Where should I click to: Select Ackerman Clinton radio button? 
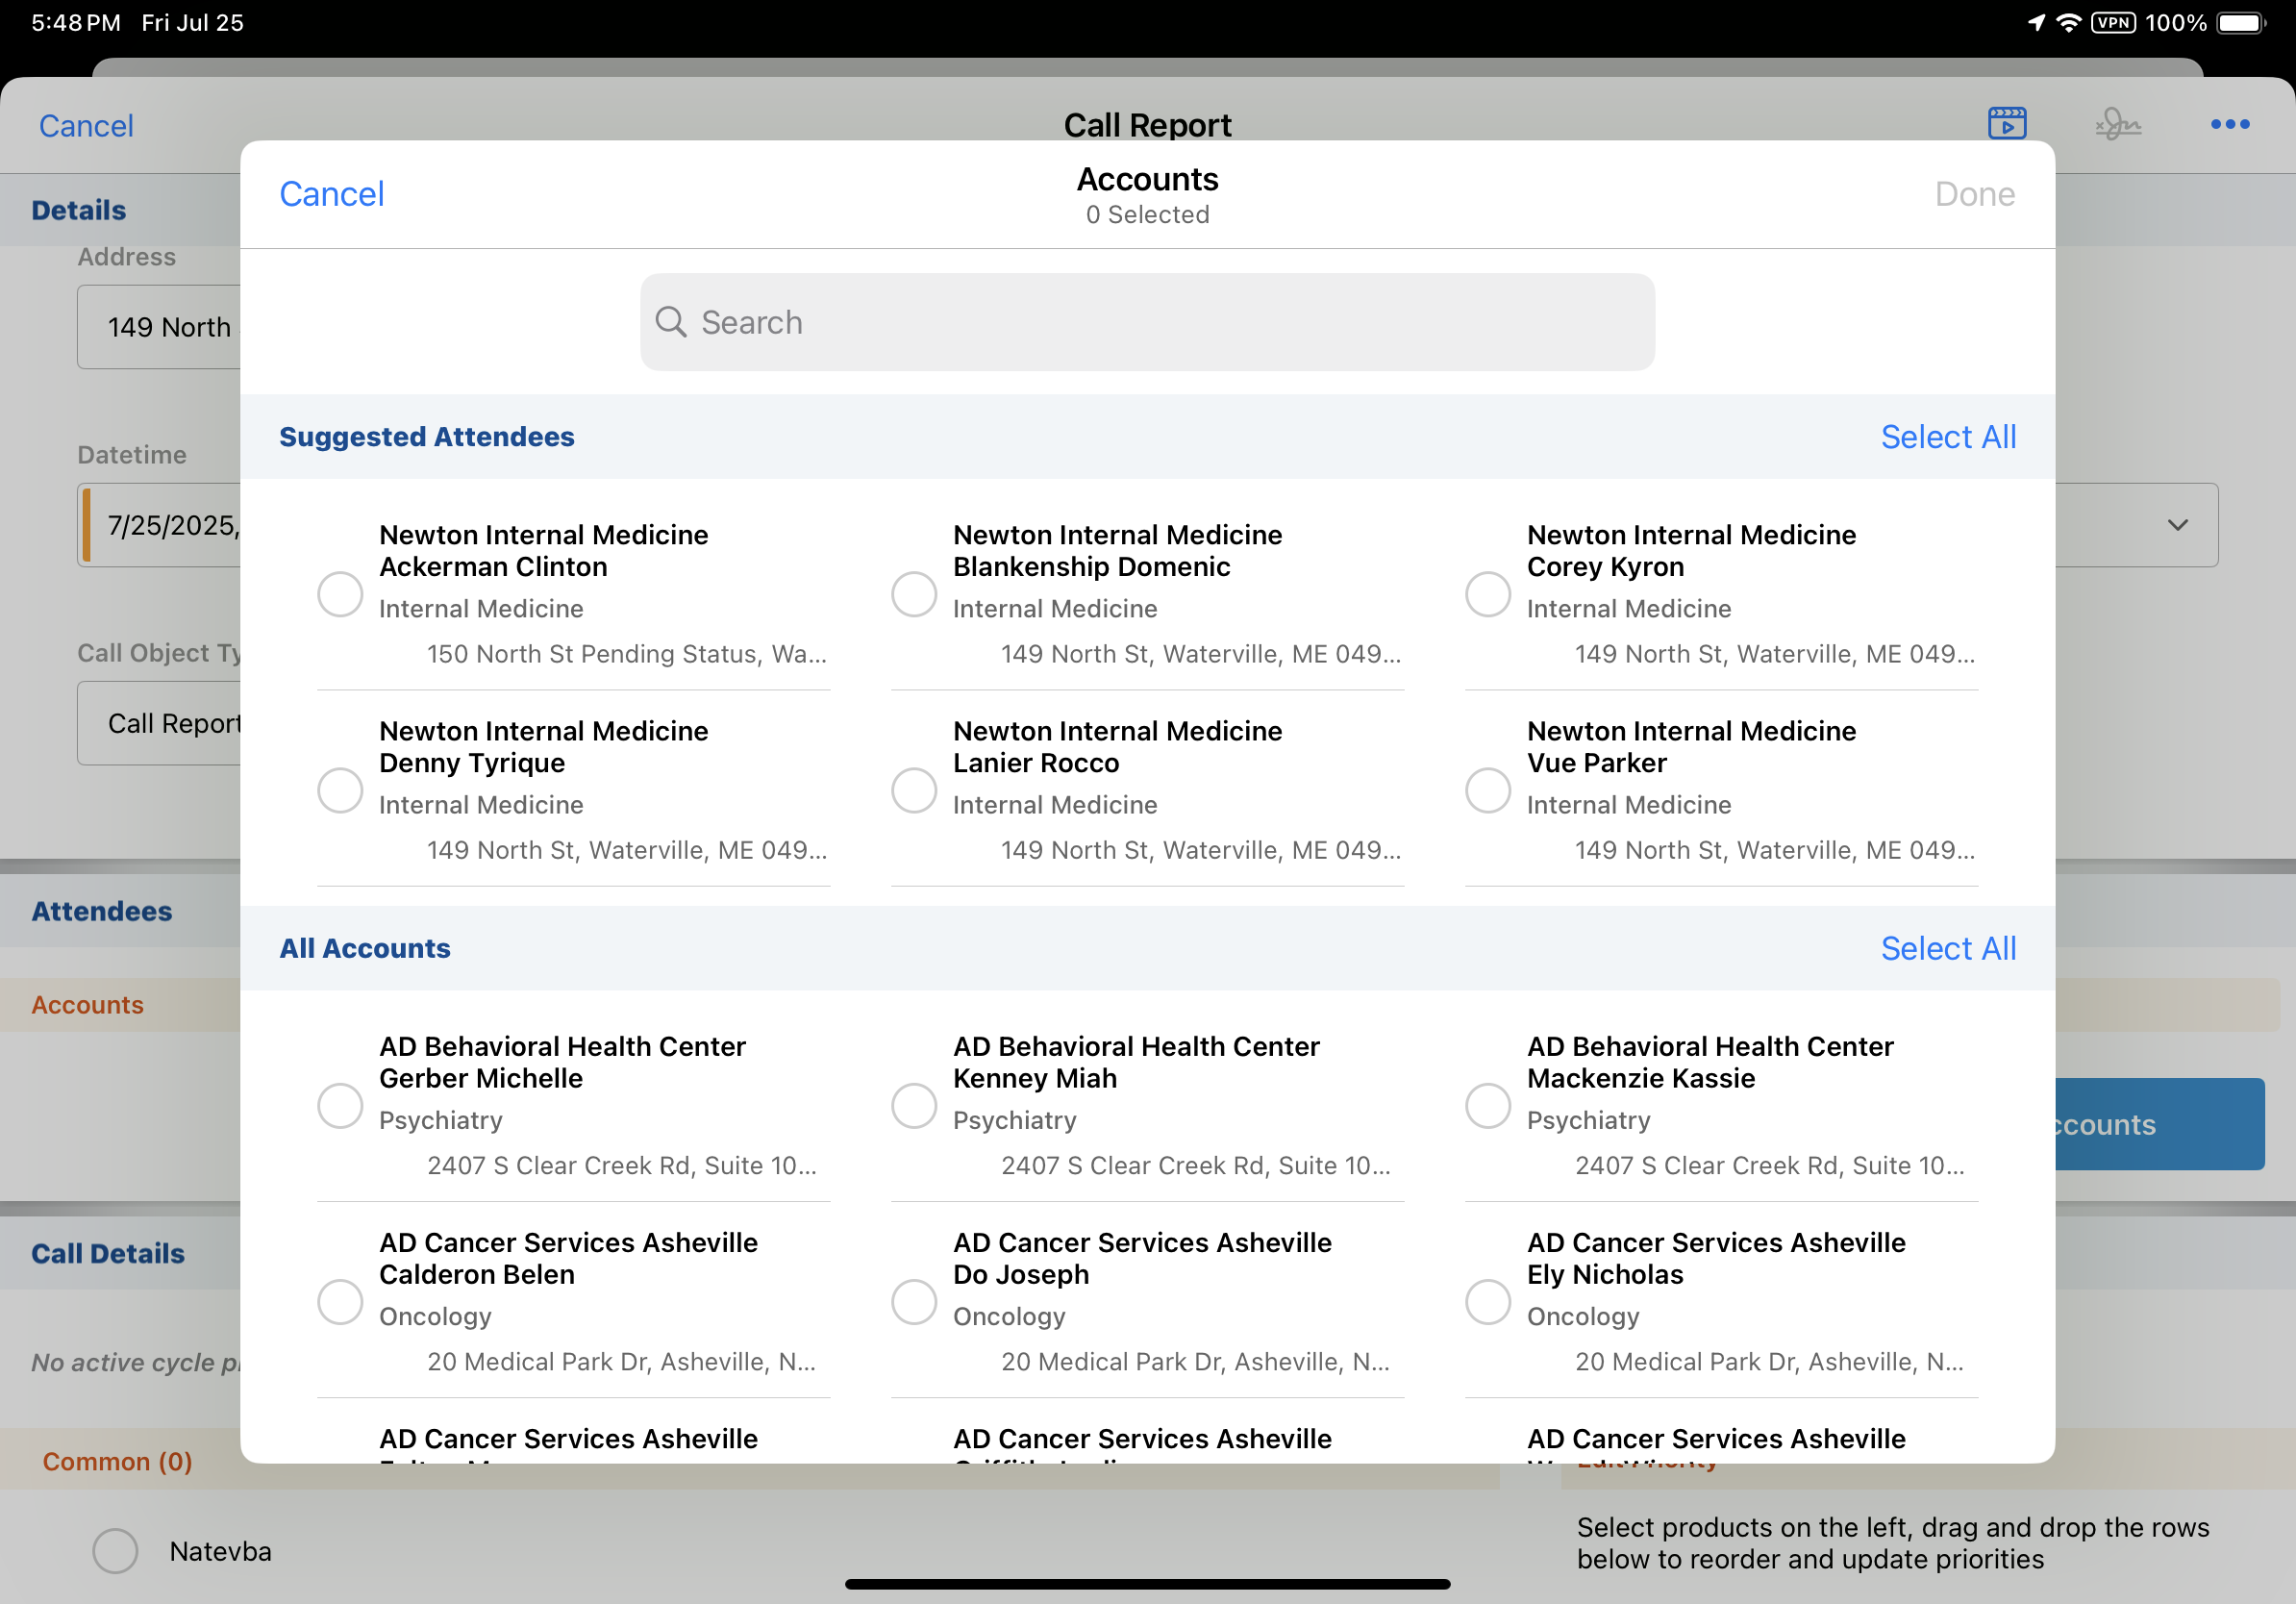[340, 594]
